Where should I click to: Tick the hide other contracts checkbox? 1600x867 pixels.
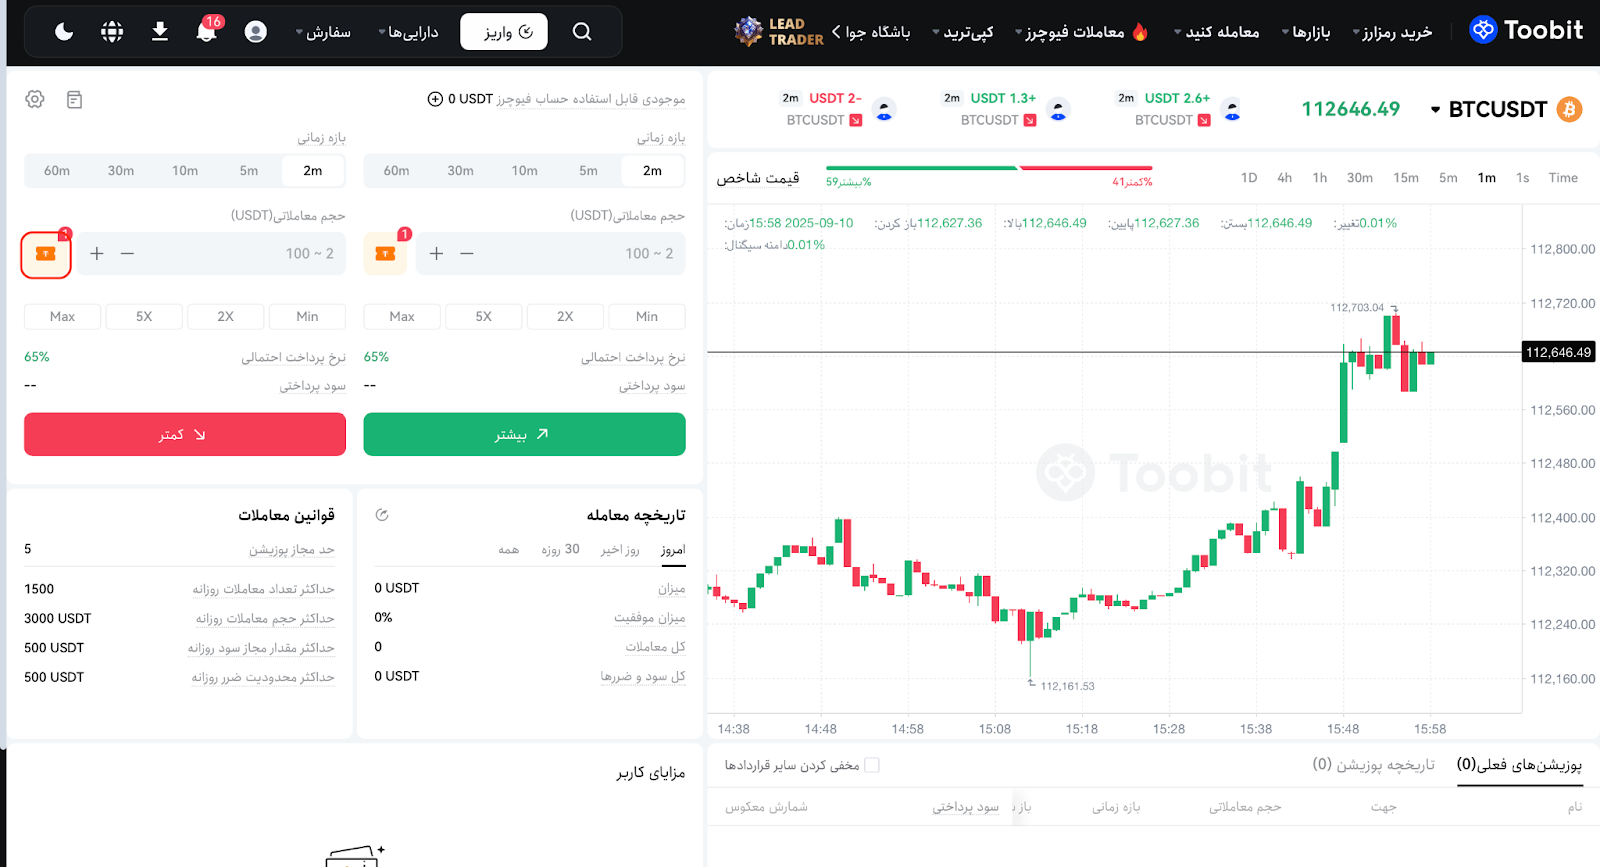point(872,765)
